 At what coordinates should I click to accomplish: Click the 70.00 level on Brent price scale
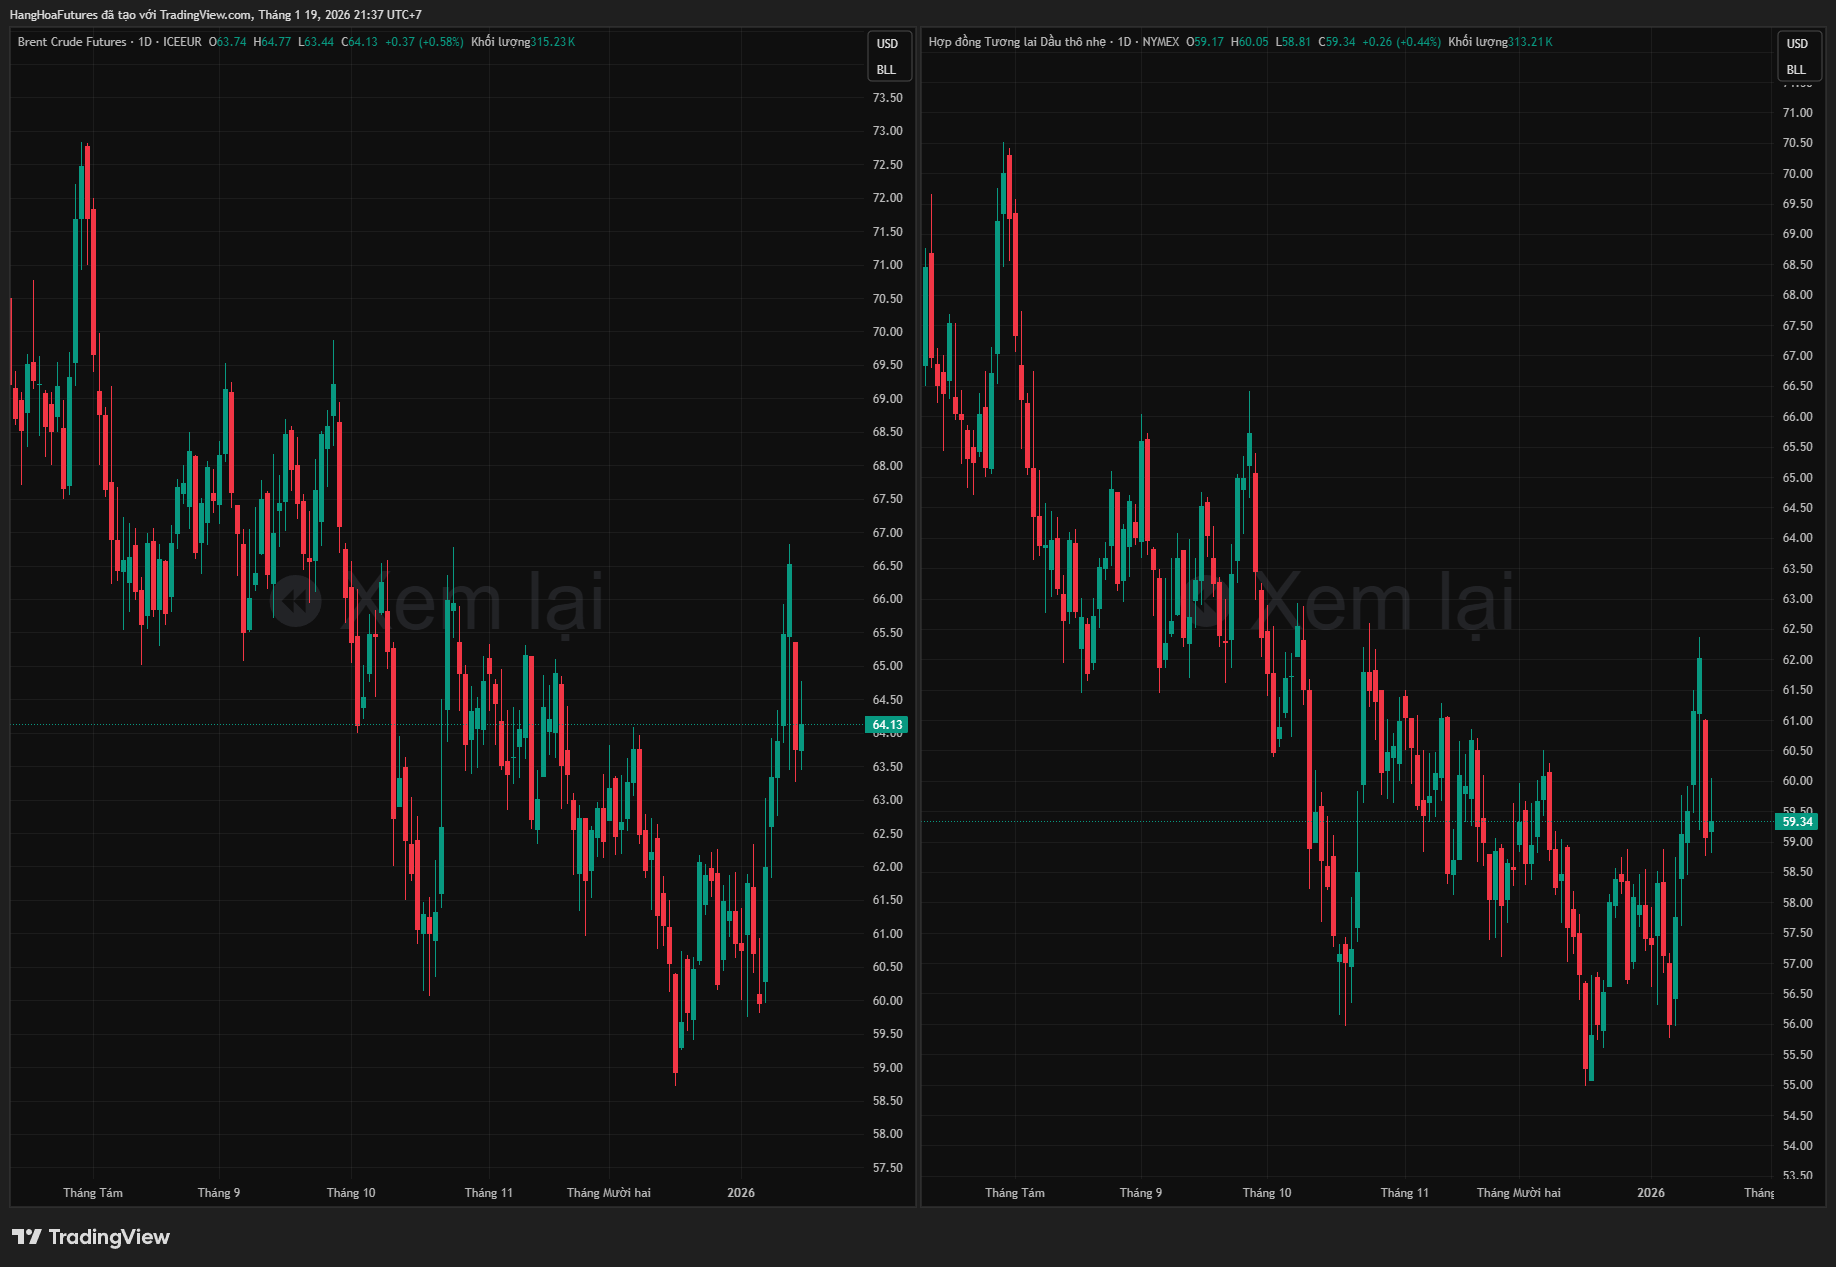[887, 332]
